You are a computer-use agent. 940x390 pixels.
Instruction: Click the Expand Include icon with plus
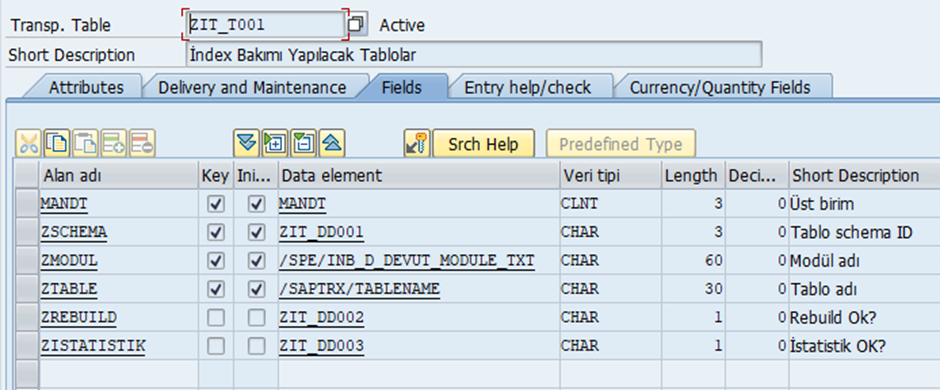(275, 144)
